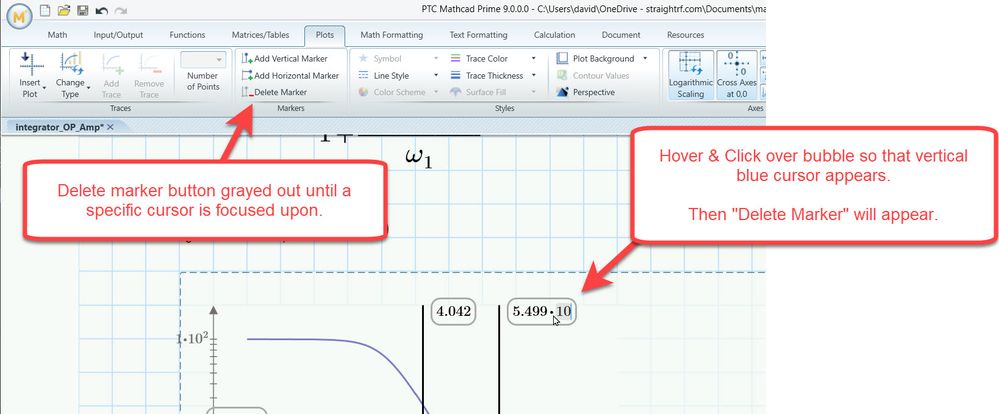Open the Calculation ribbon tab

pyautogui.click(x=554, y=35)
